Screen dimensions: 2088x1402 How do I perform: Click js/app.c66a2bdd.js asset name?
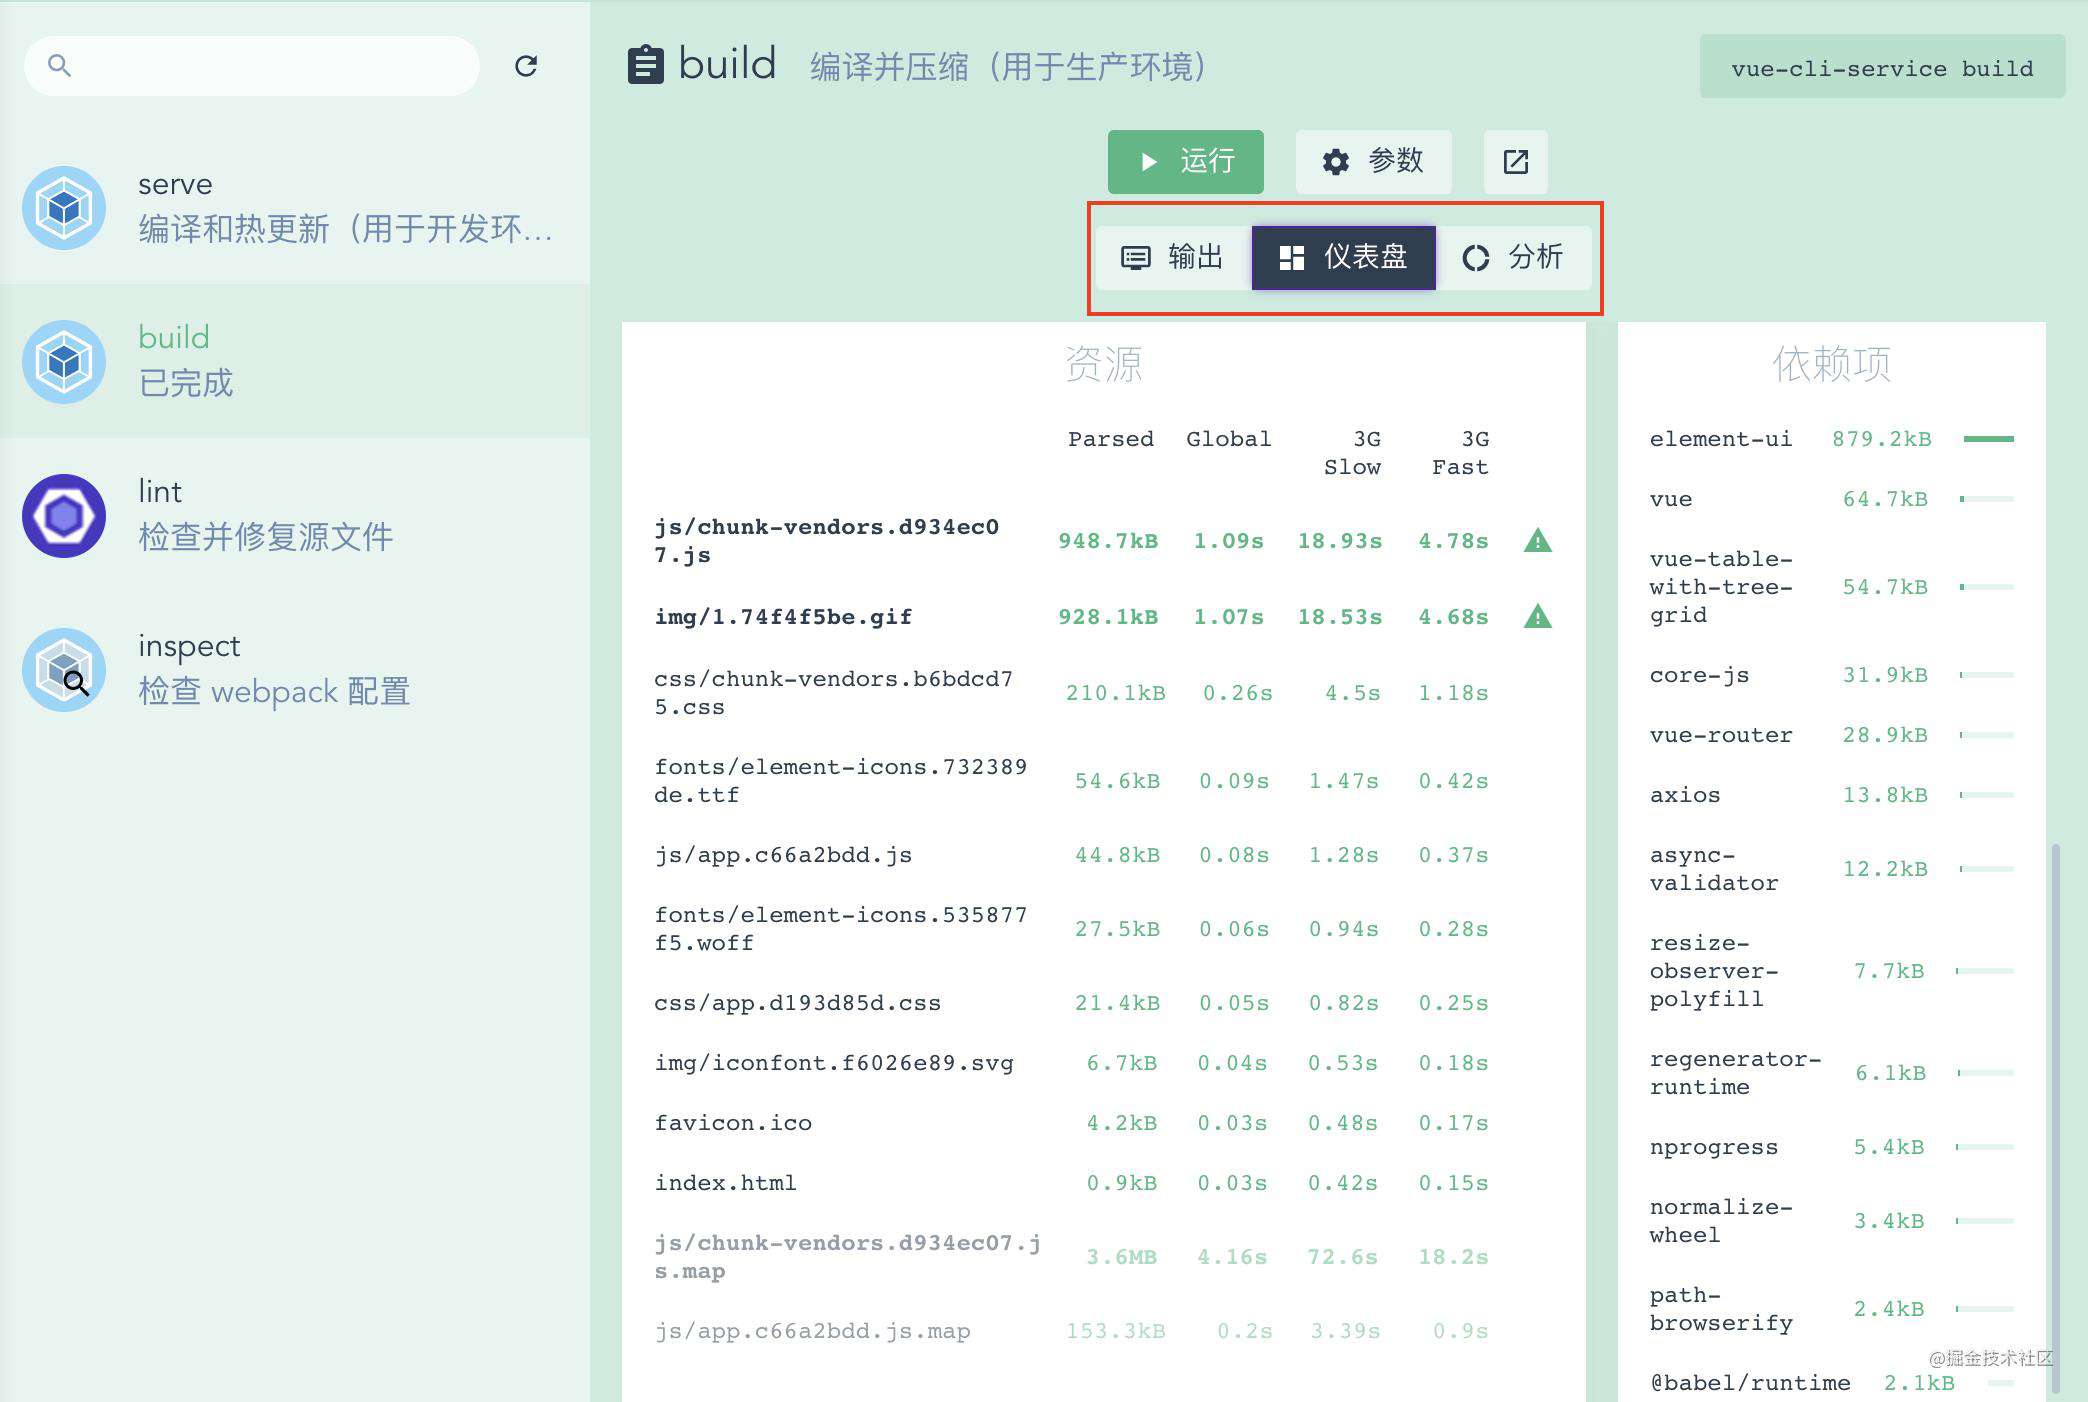click(783, 855)
